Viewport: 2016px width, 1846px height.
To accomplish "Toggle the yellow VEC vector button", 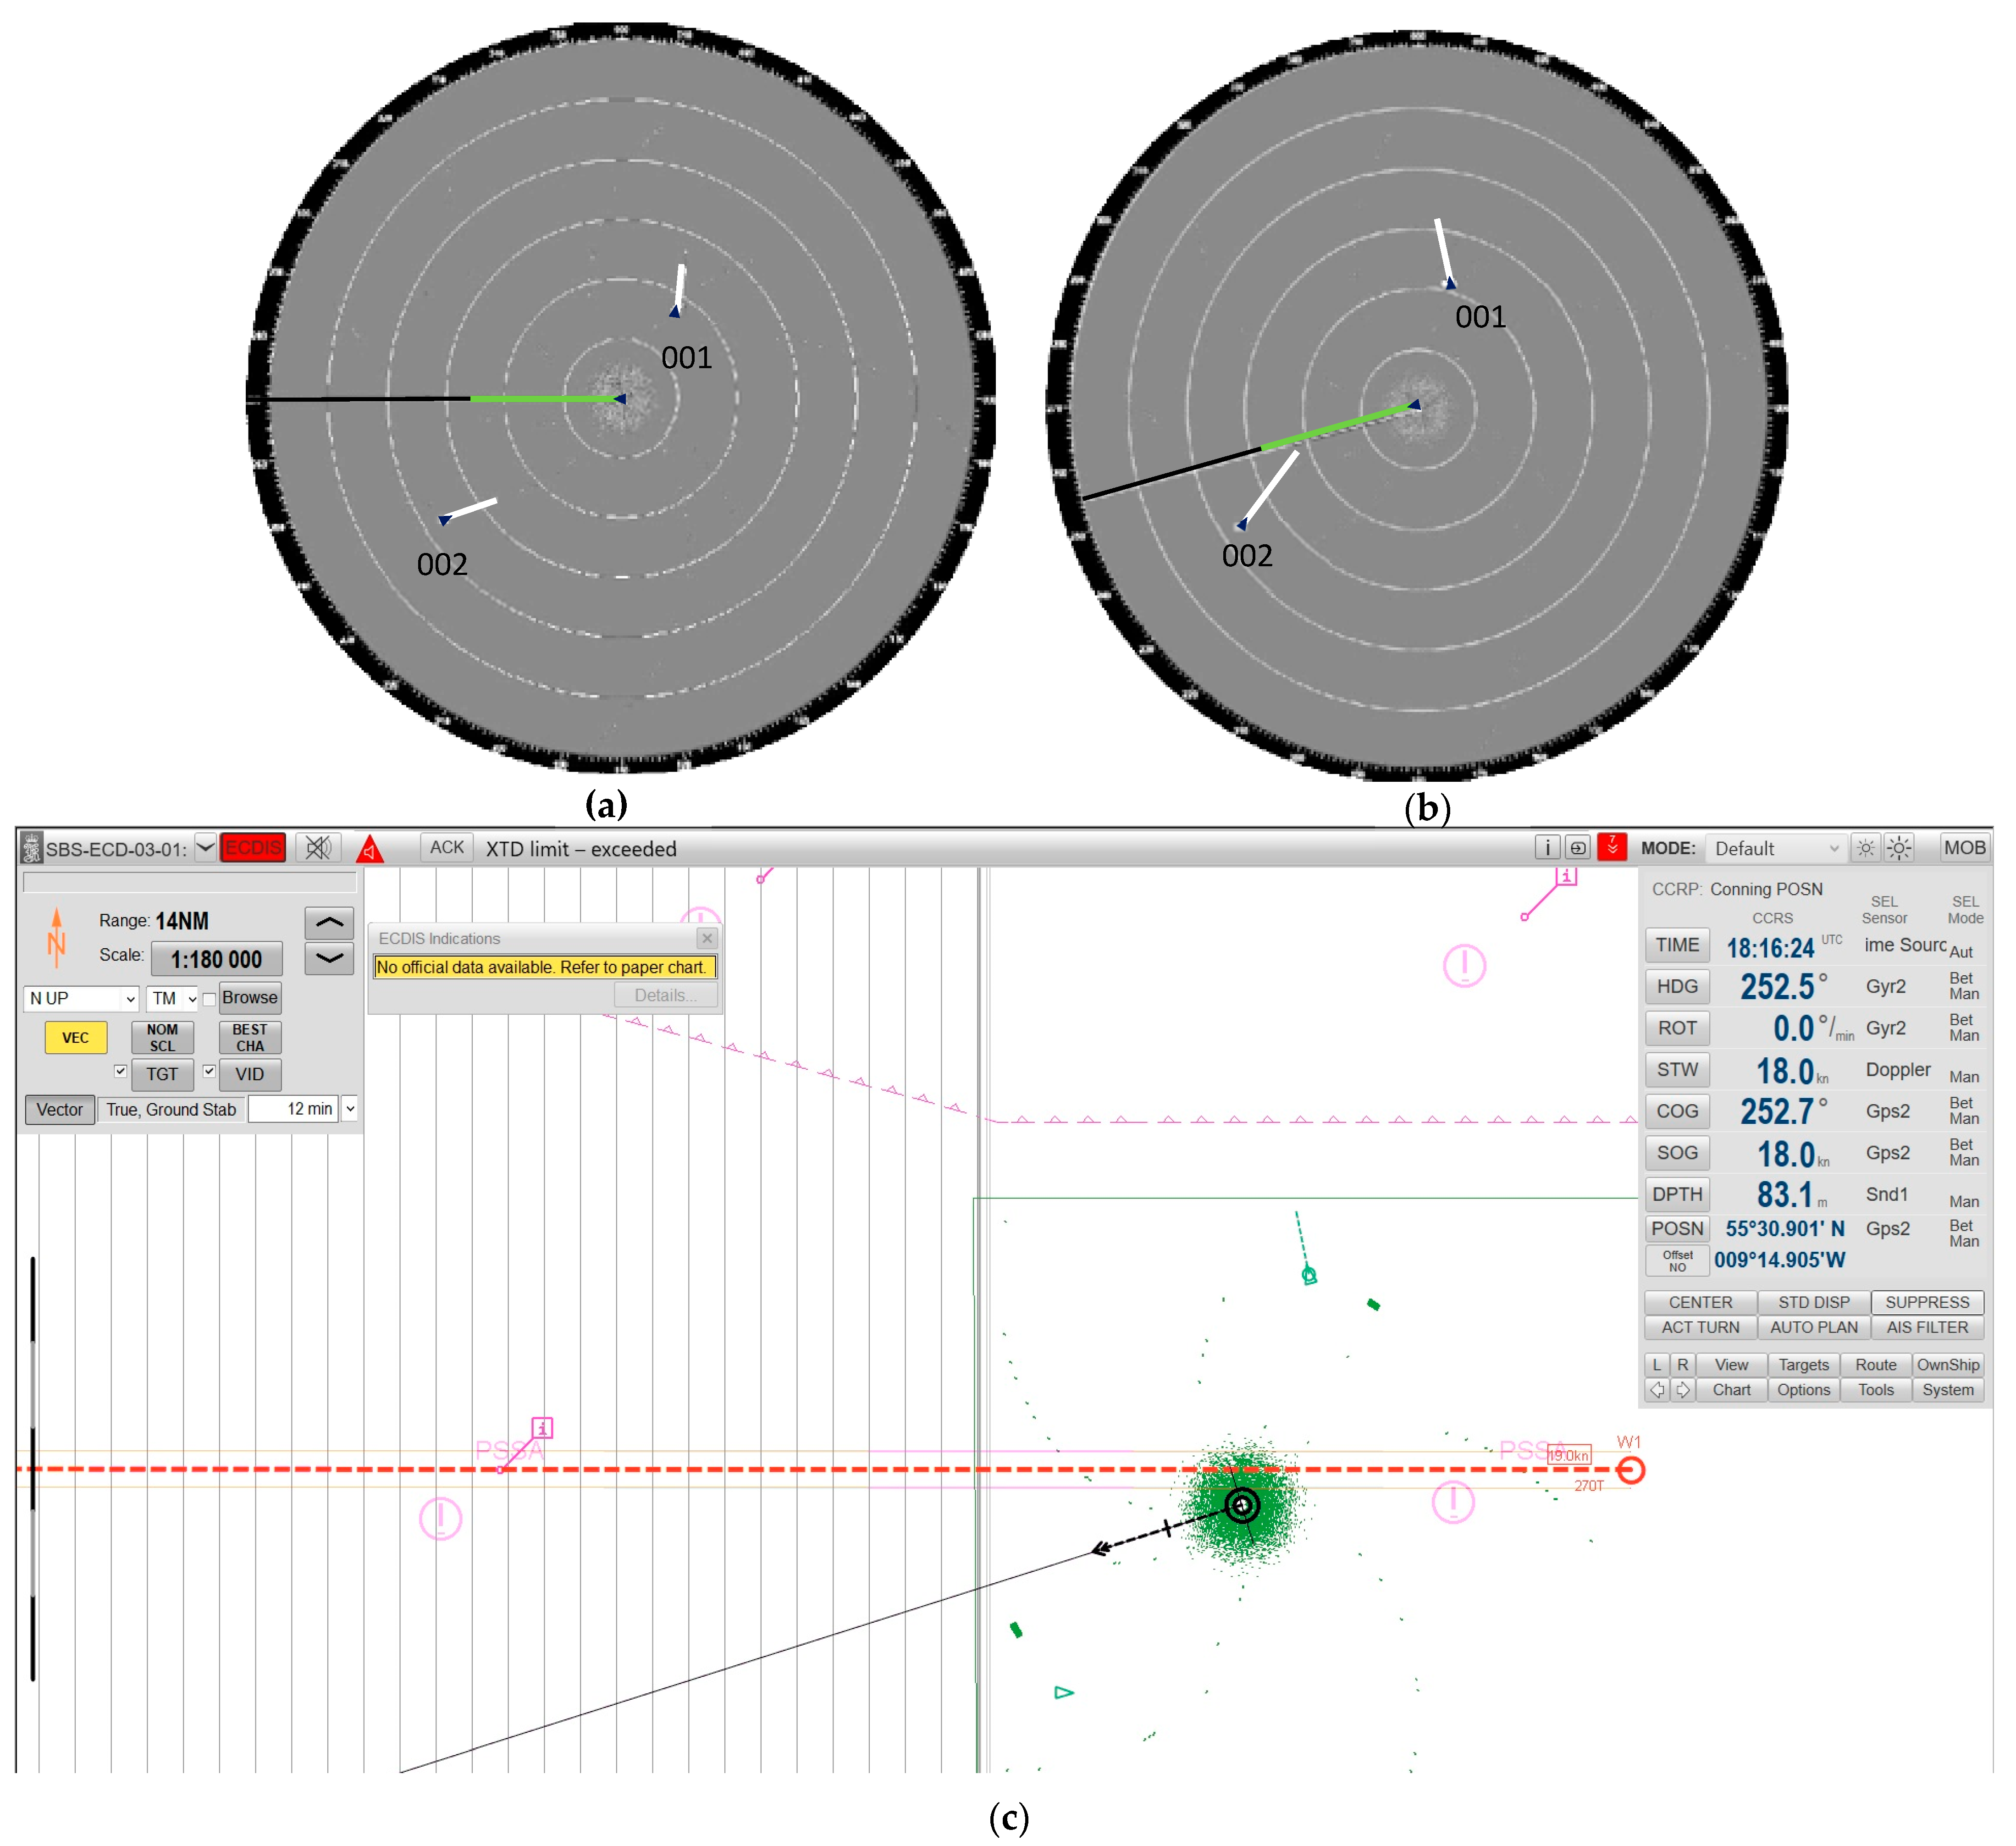I will (x=76, y=1037).
